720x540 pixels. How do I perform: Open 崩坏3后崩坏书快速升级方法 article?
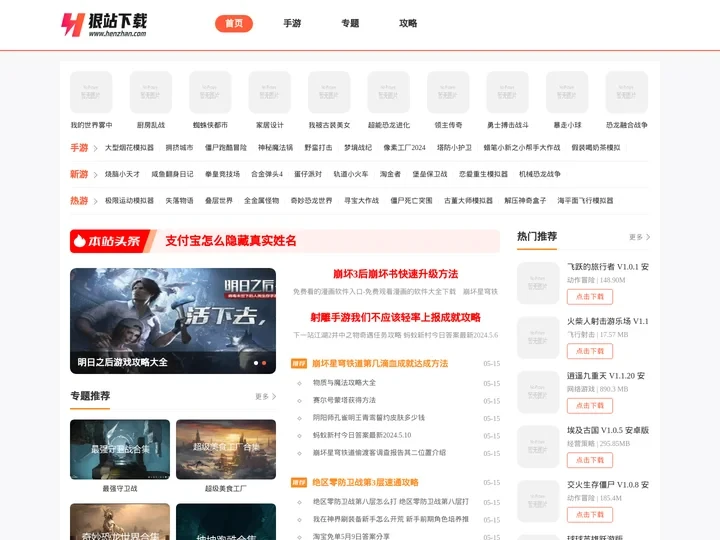[395, 274]
